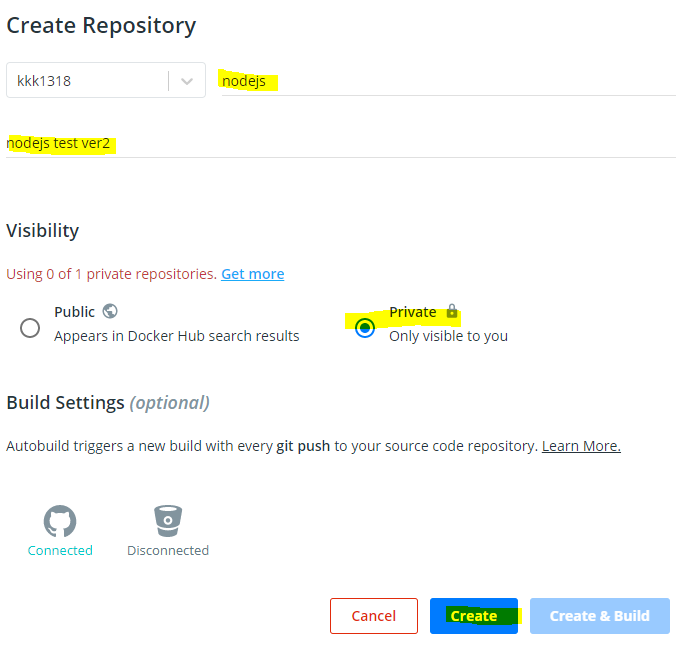Click the Public option label
This screenshot has width=699, height=648.
[x=74, y=312]
